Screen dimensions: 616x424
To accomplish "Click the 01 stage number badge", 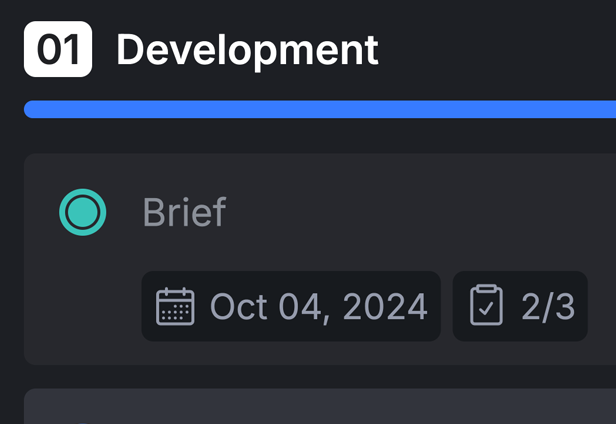I will pyautogui.click(x=58, y=49).
